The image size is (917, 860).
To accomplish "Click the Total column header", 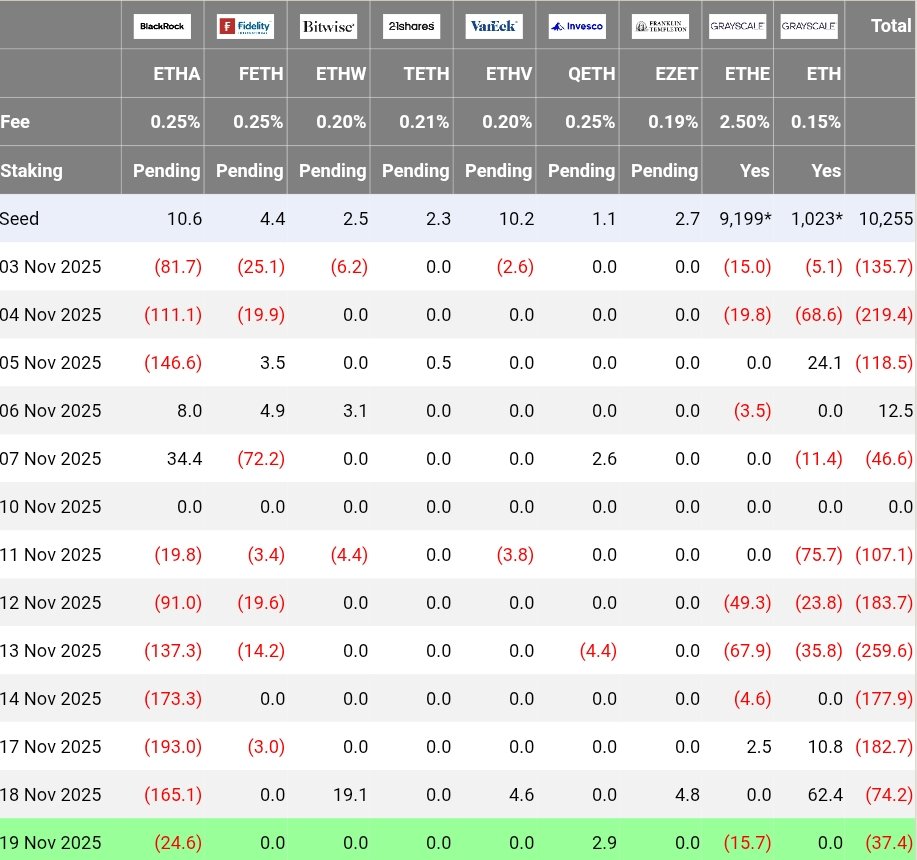I will pyautogui.click(x=890, y=26).
